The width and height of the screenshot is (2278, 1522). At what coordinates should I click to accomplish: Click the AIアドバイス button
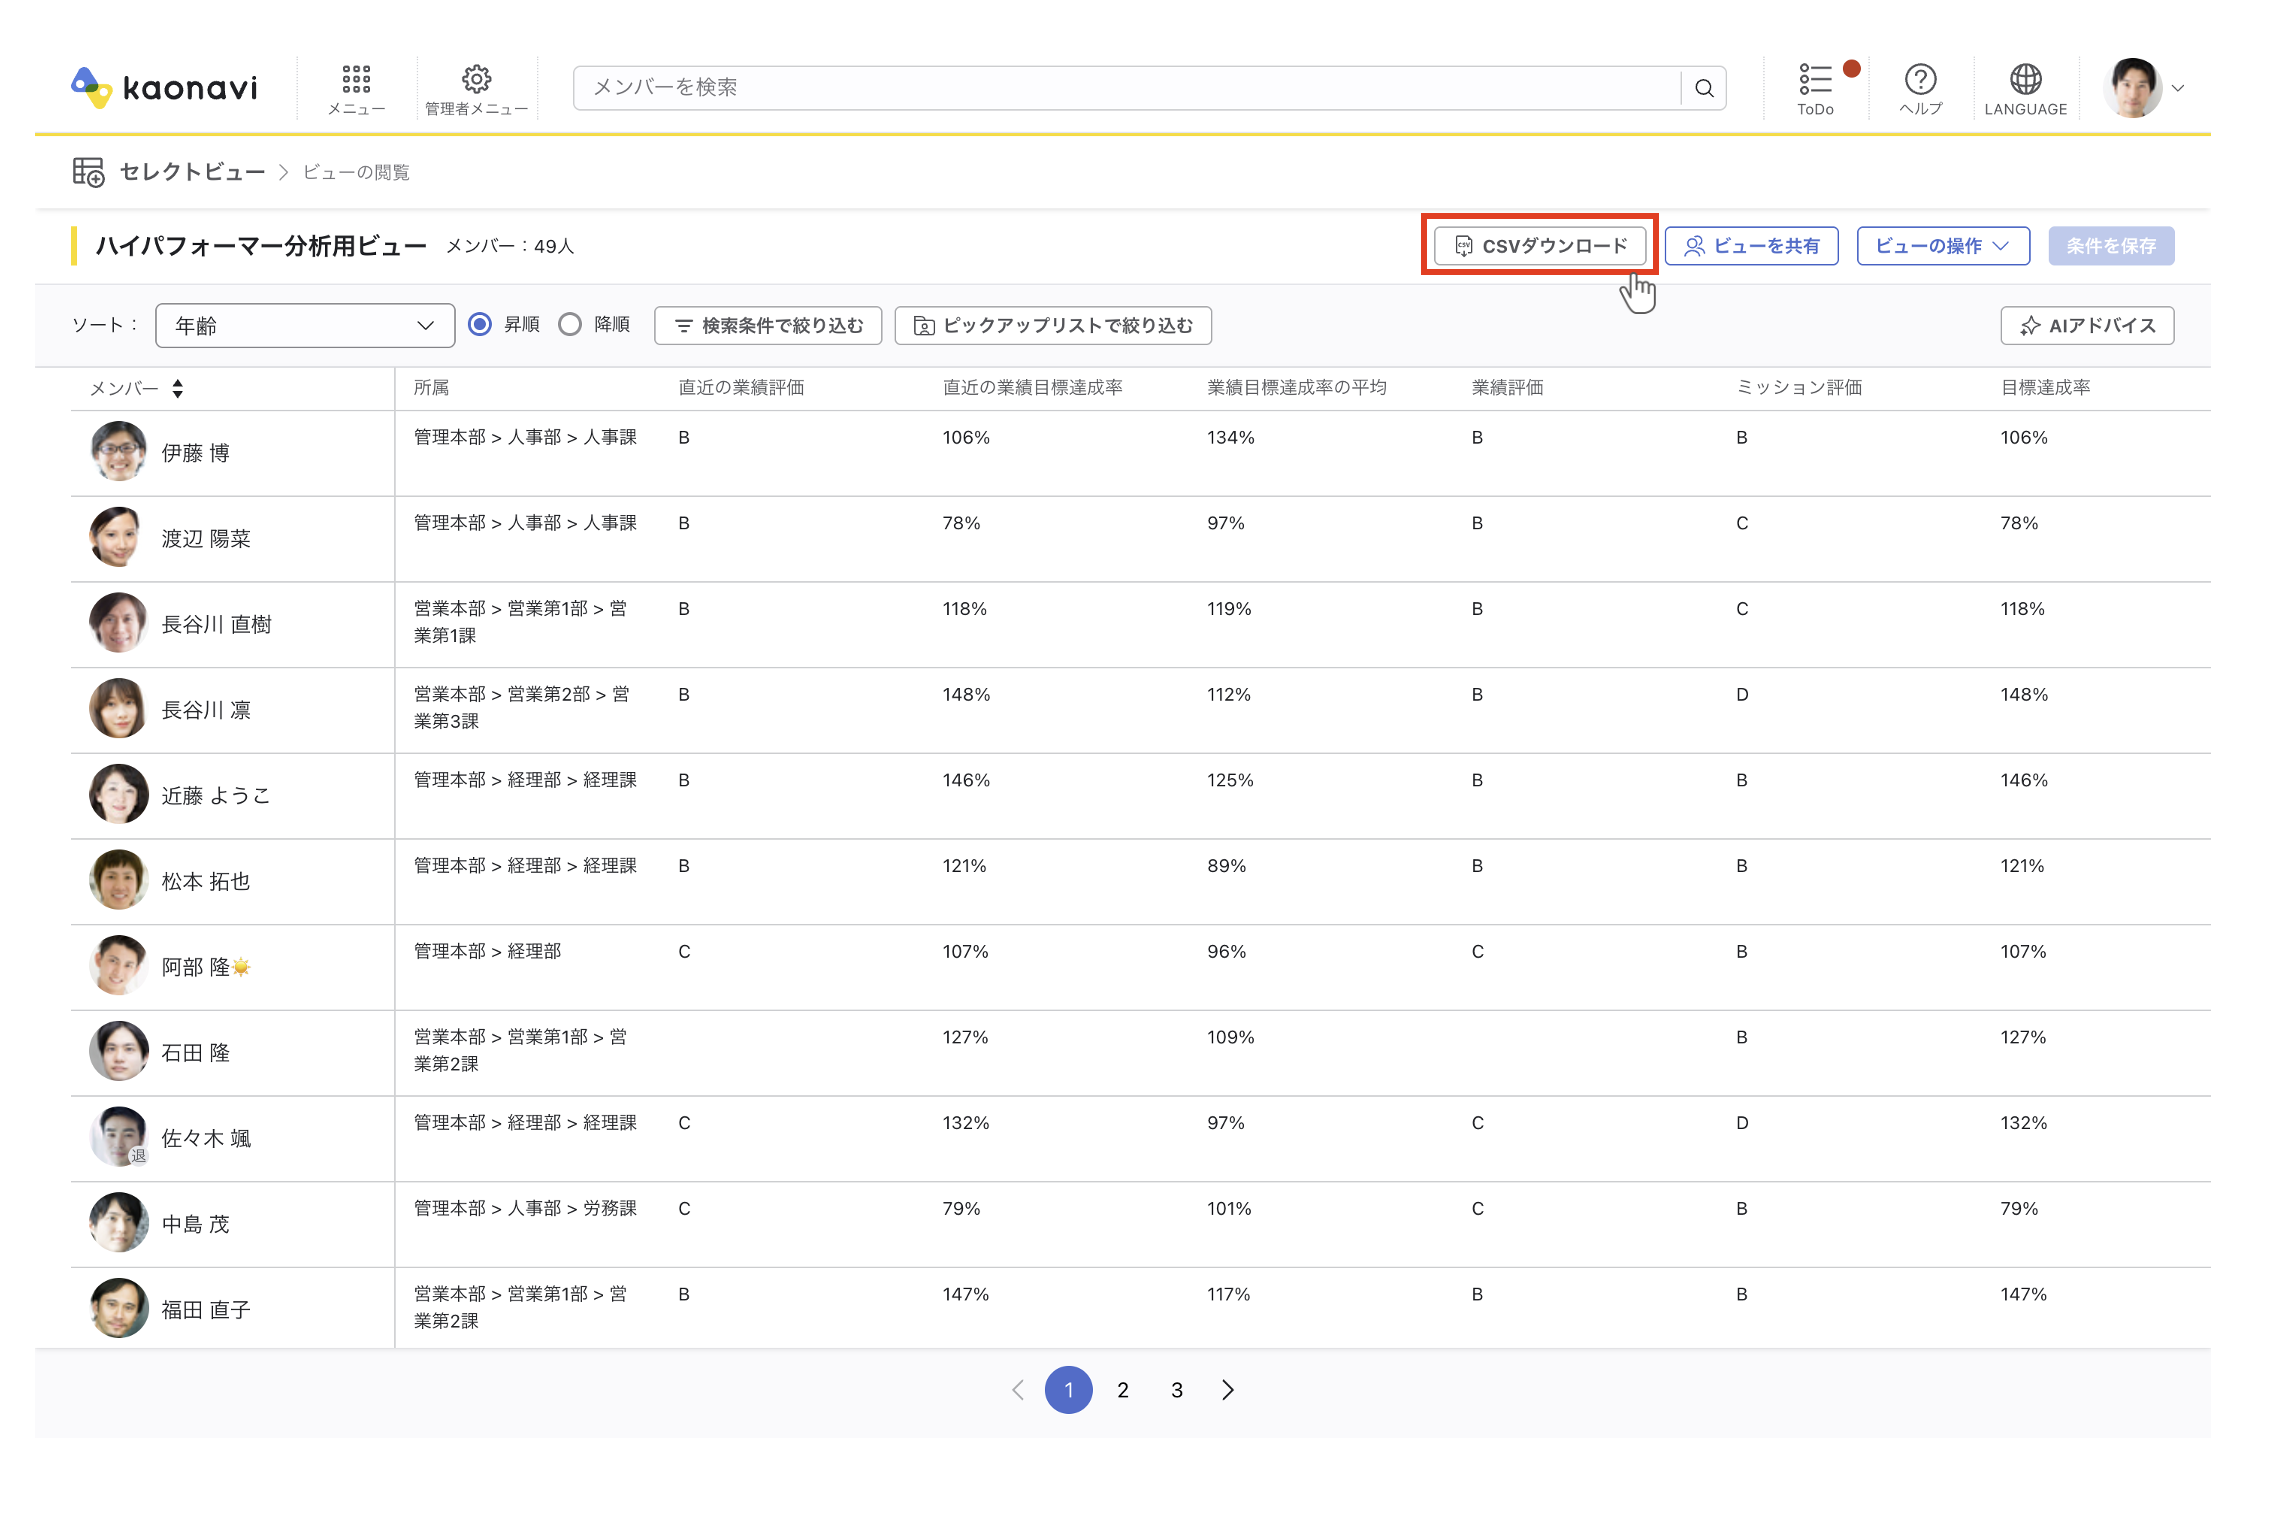(2087, 326)
